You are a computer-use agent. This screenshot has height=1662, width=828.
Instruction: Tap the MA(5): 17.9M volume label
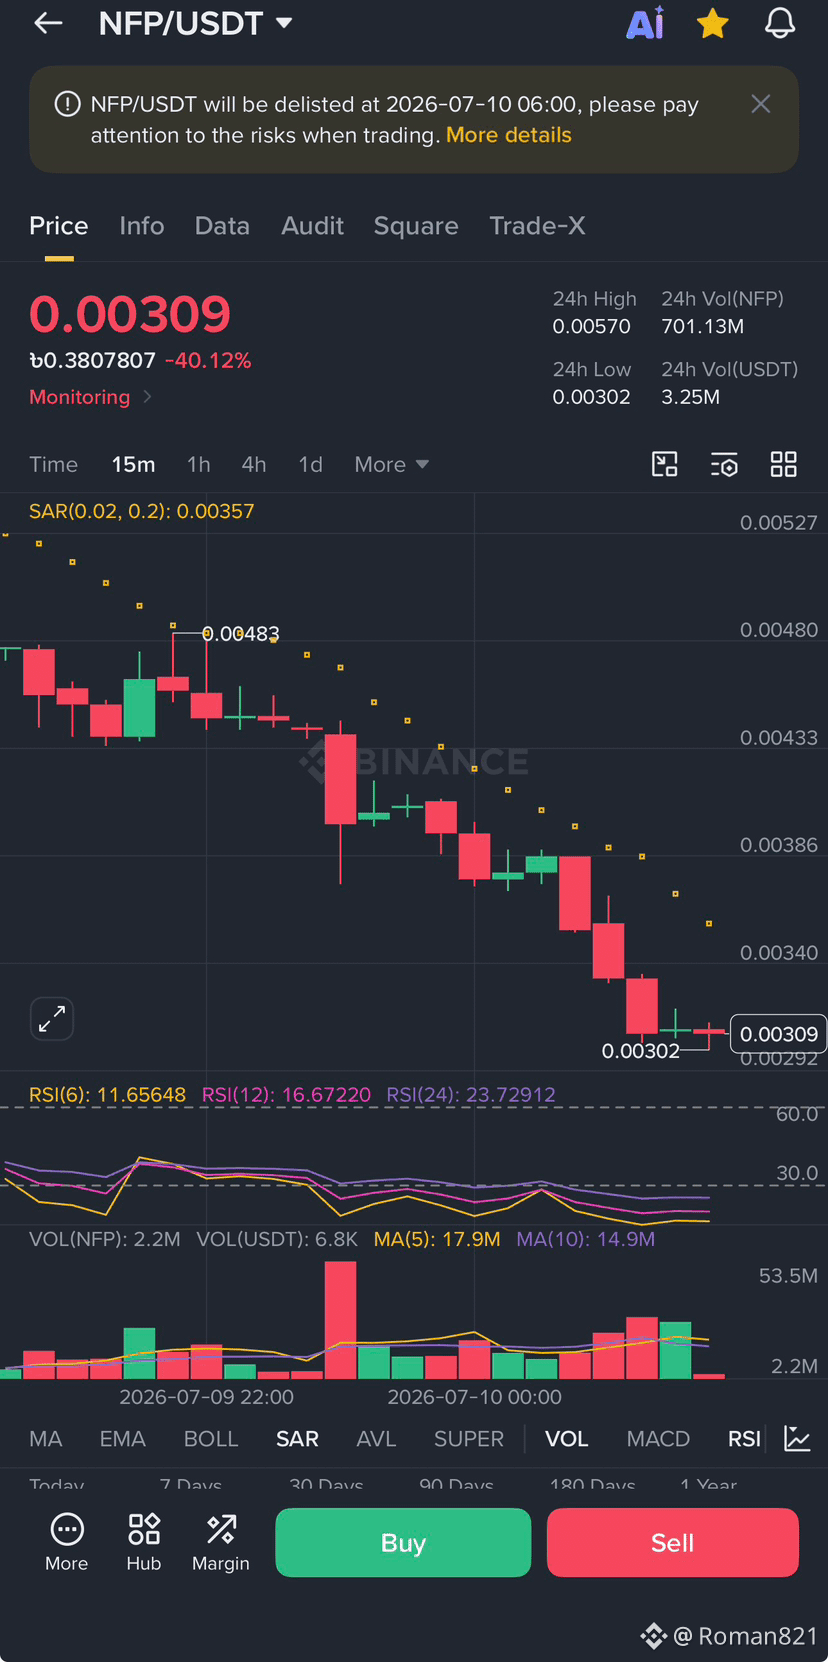[437, 1240]
